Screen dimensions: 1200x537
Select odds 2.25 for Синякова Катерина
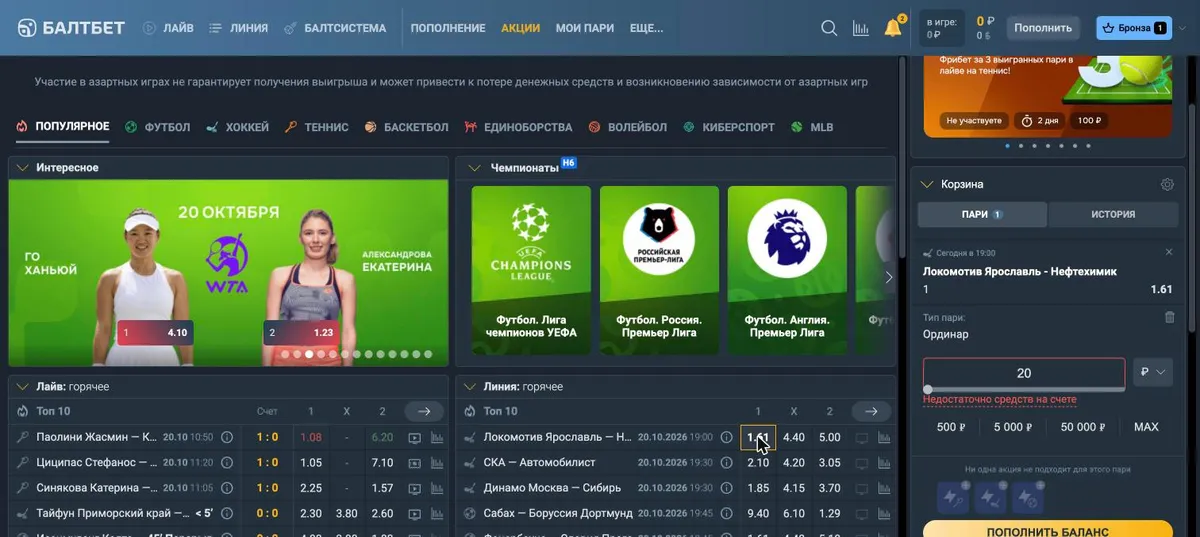tap(311, 488)
